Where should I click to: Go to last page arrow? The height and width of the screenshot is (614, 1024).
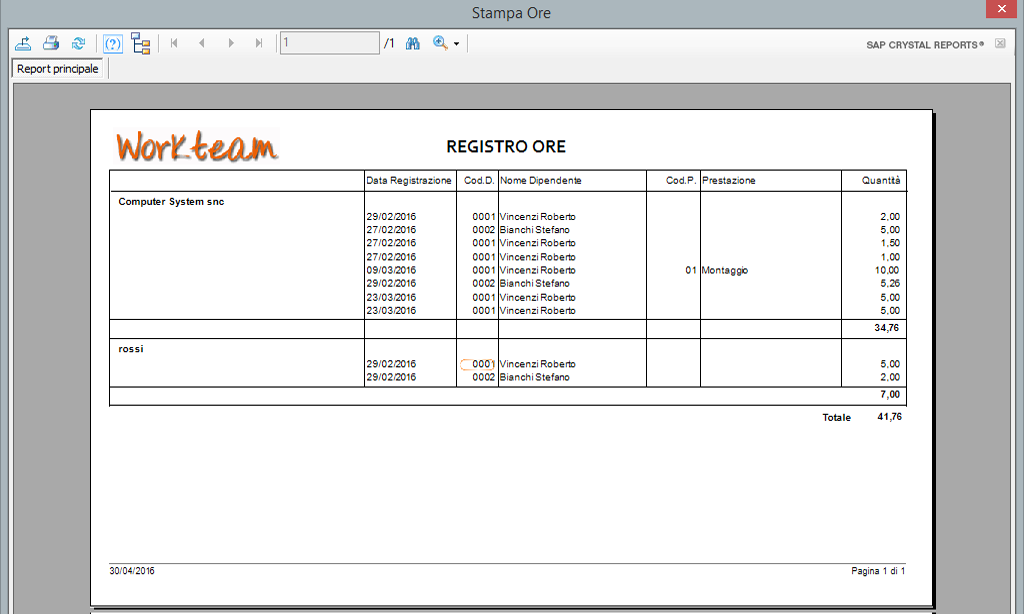259,43
